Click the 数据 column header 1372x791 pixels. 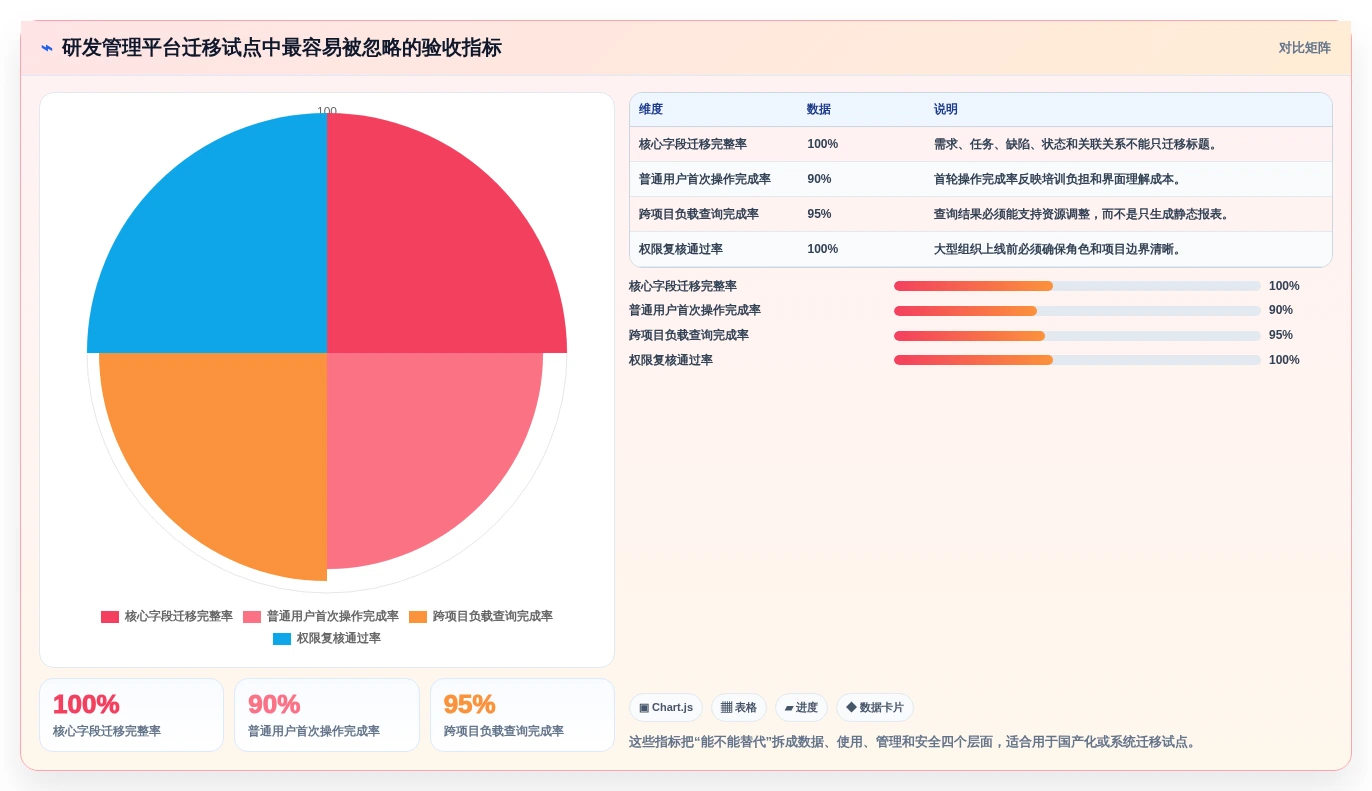819,110
